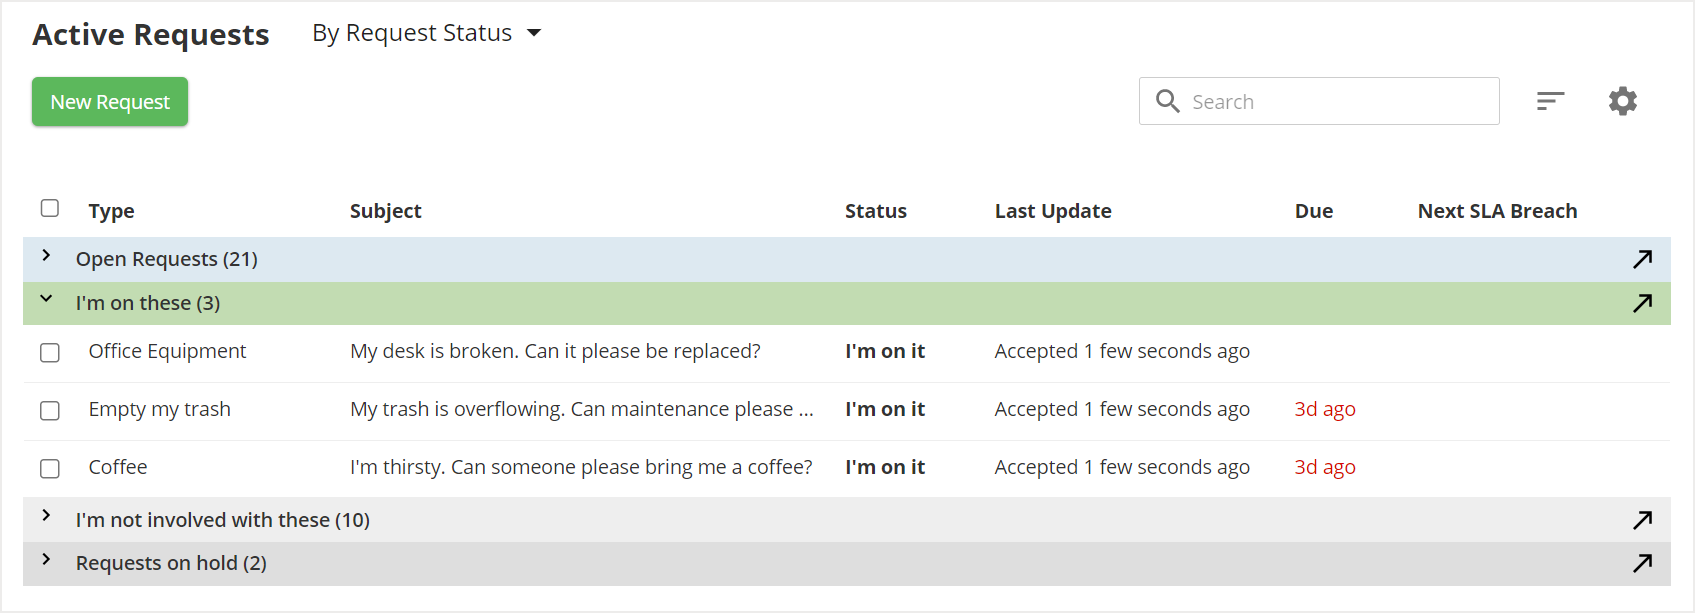Expand I'm not involved with these (10)
This screenshot has width=1695, height=613.
tap(46, 516)
